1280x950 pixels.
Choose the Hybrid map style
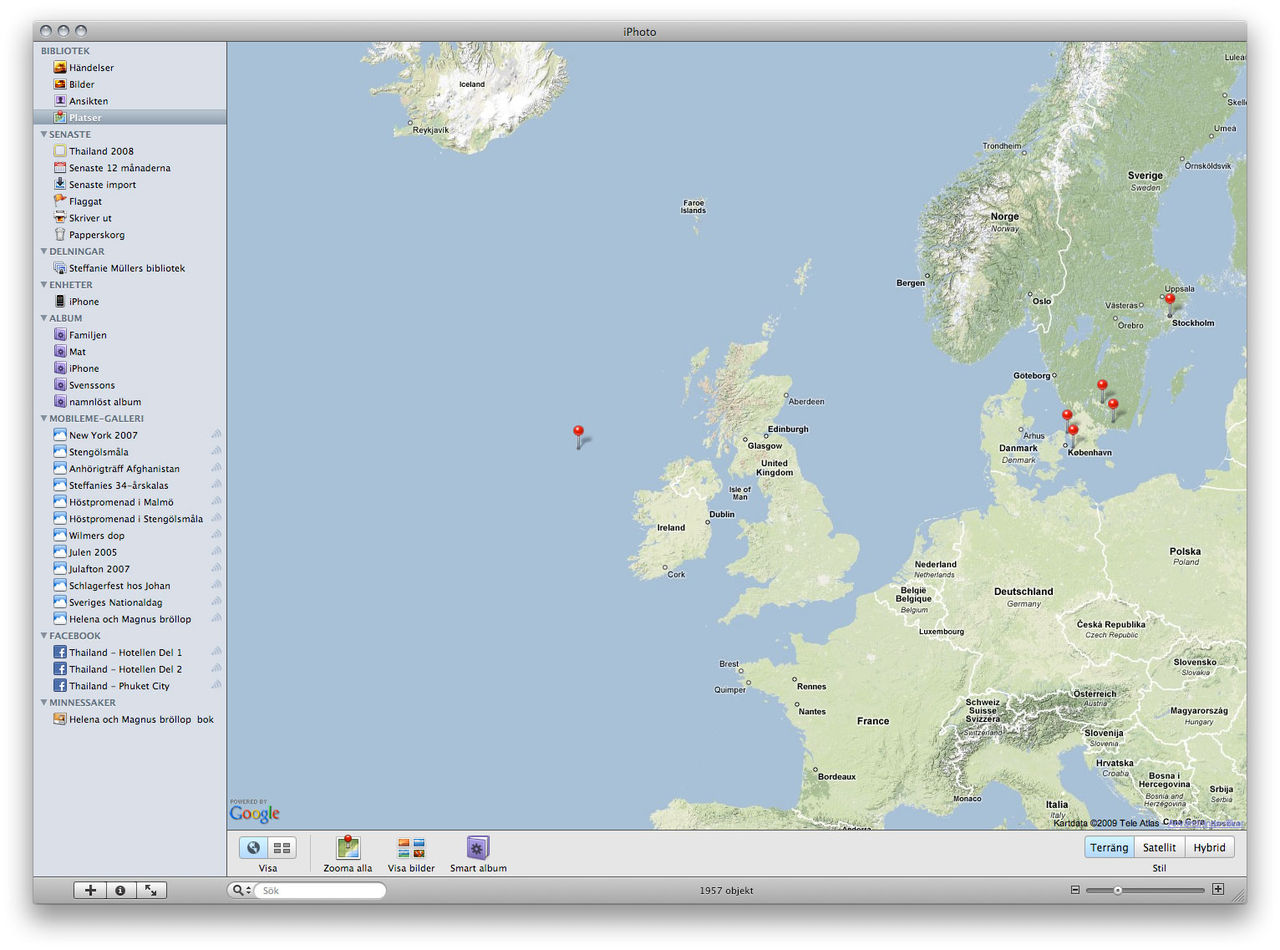[x=1209, y=847]
